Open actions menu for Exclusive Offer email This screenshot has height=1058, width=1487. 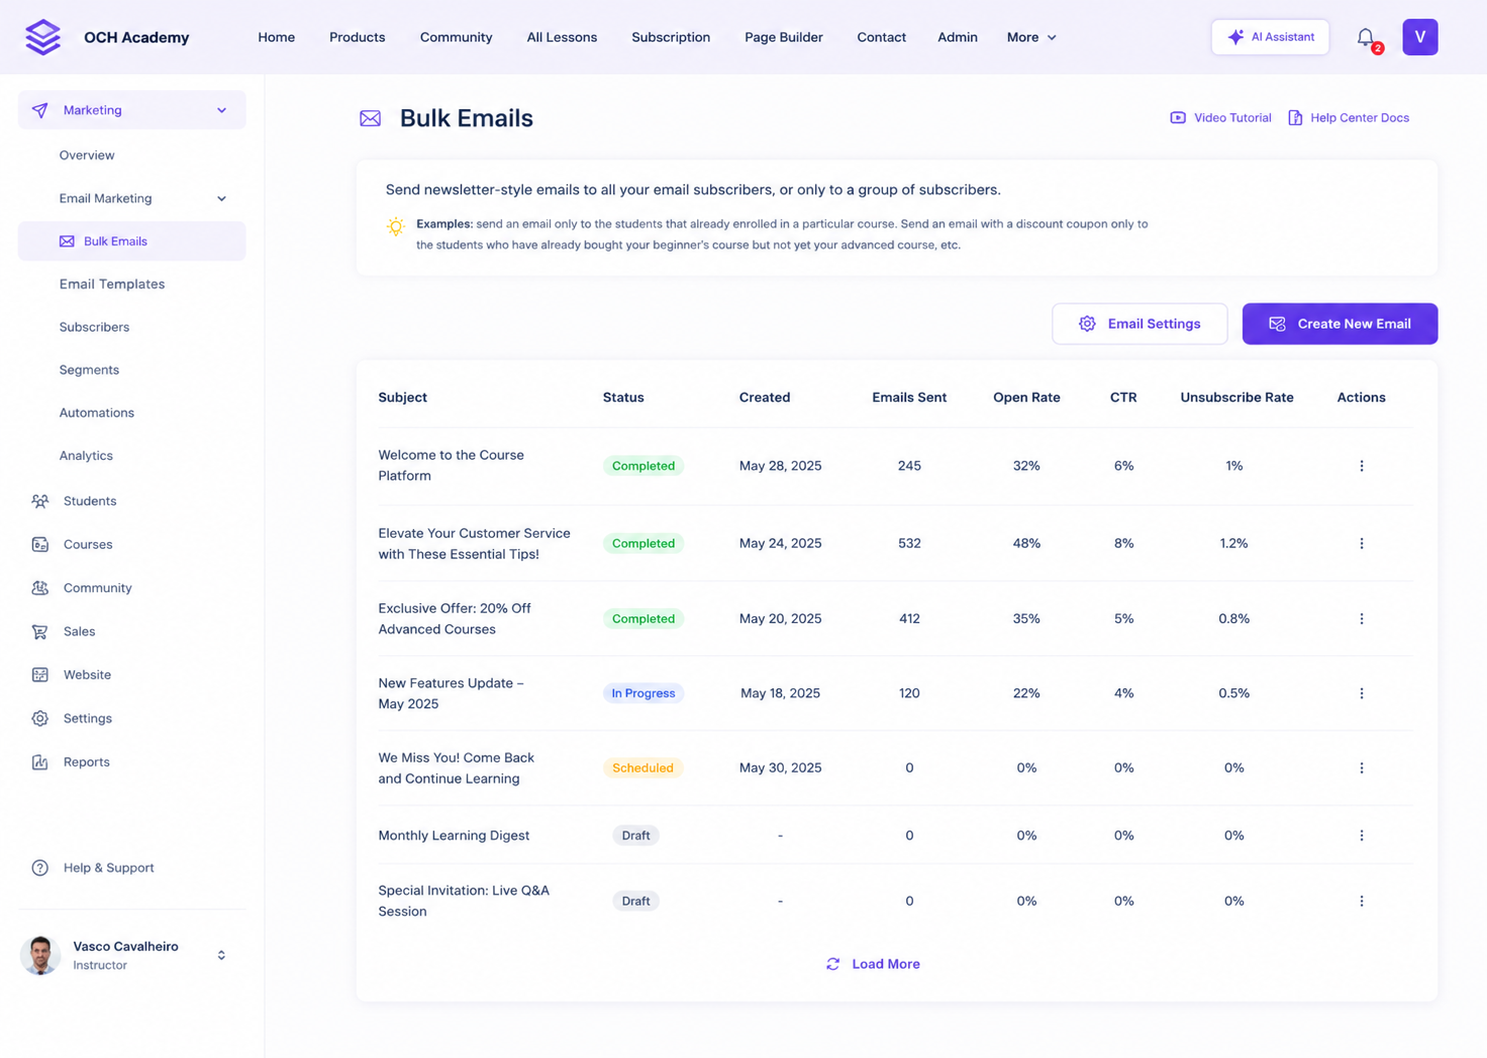(x=1361, y=619)
